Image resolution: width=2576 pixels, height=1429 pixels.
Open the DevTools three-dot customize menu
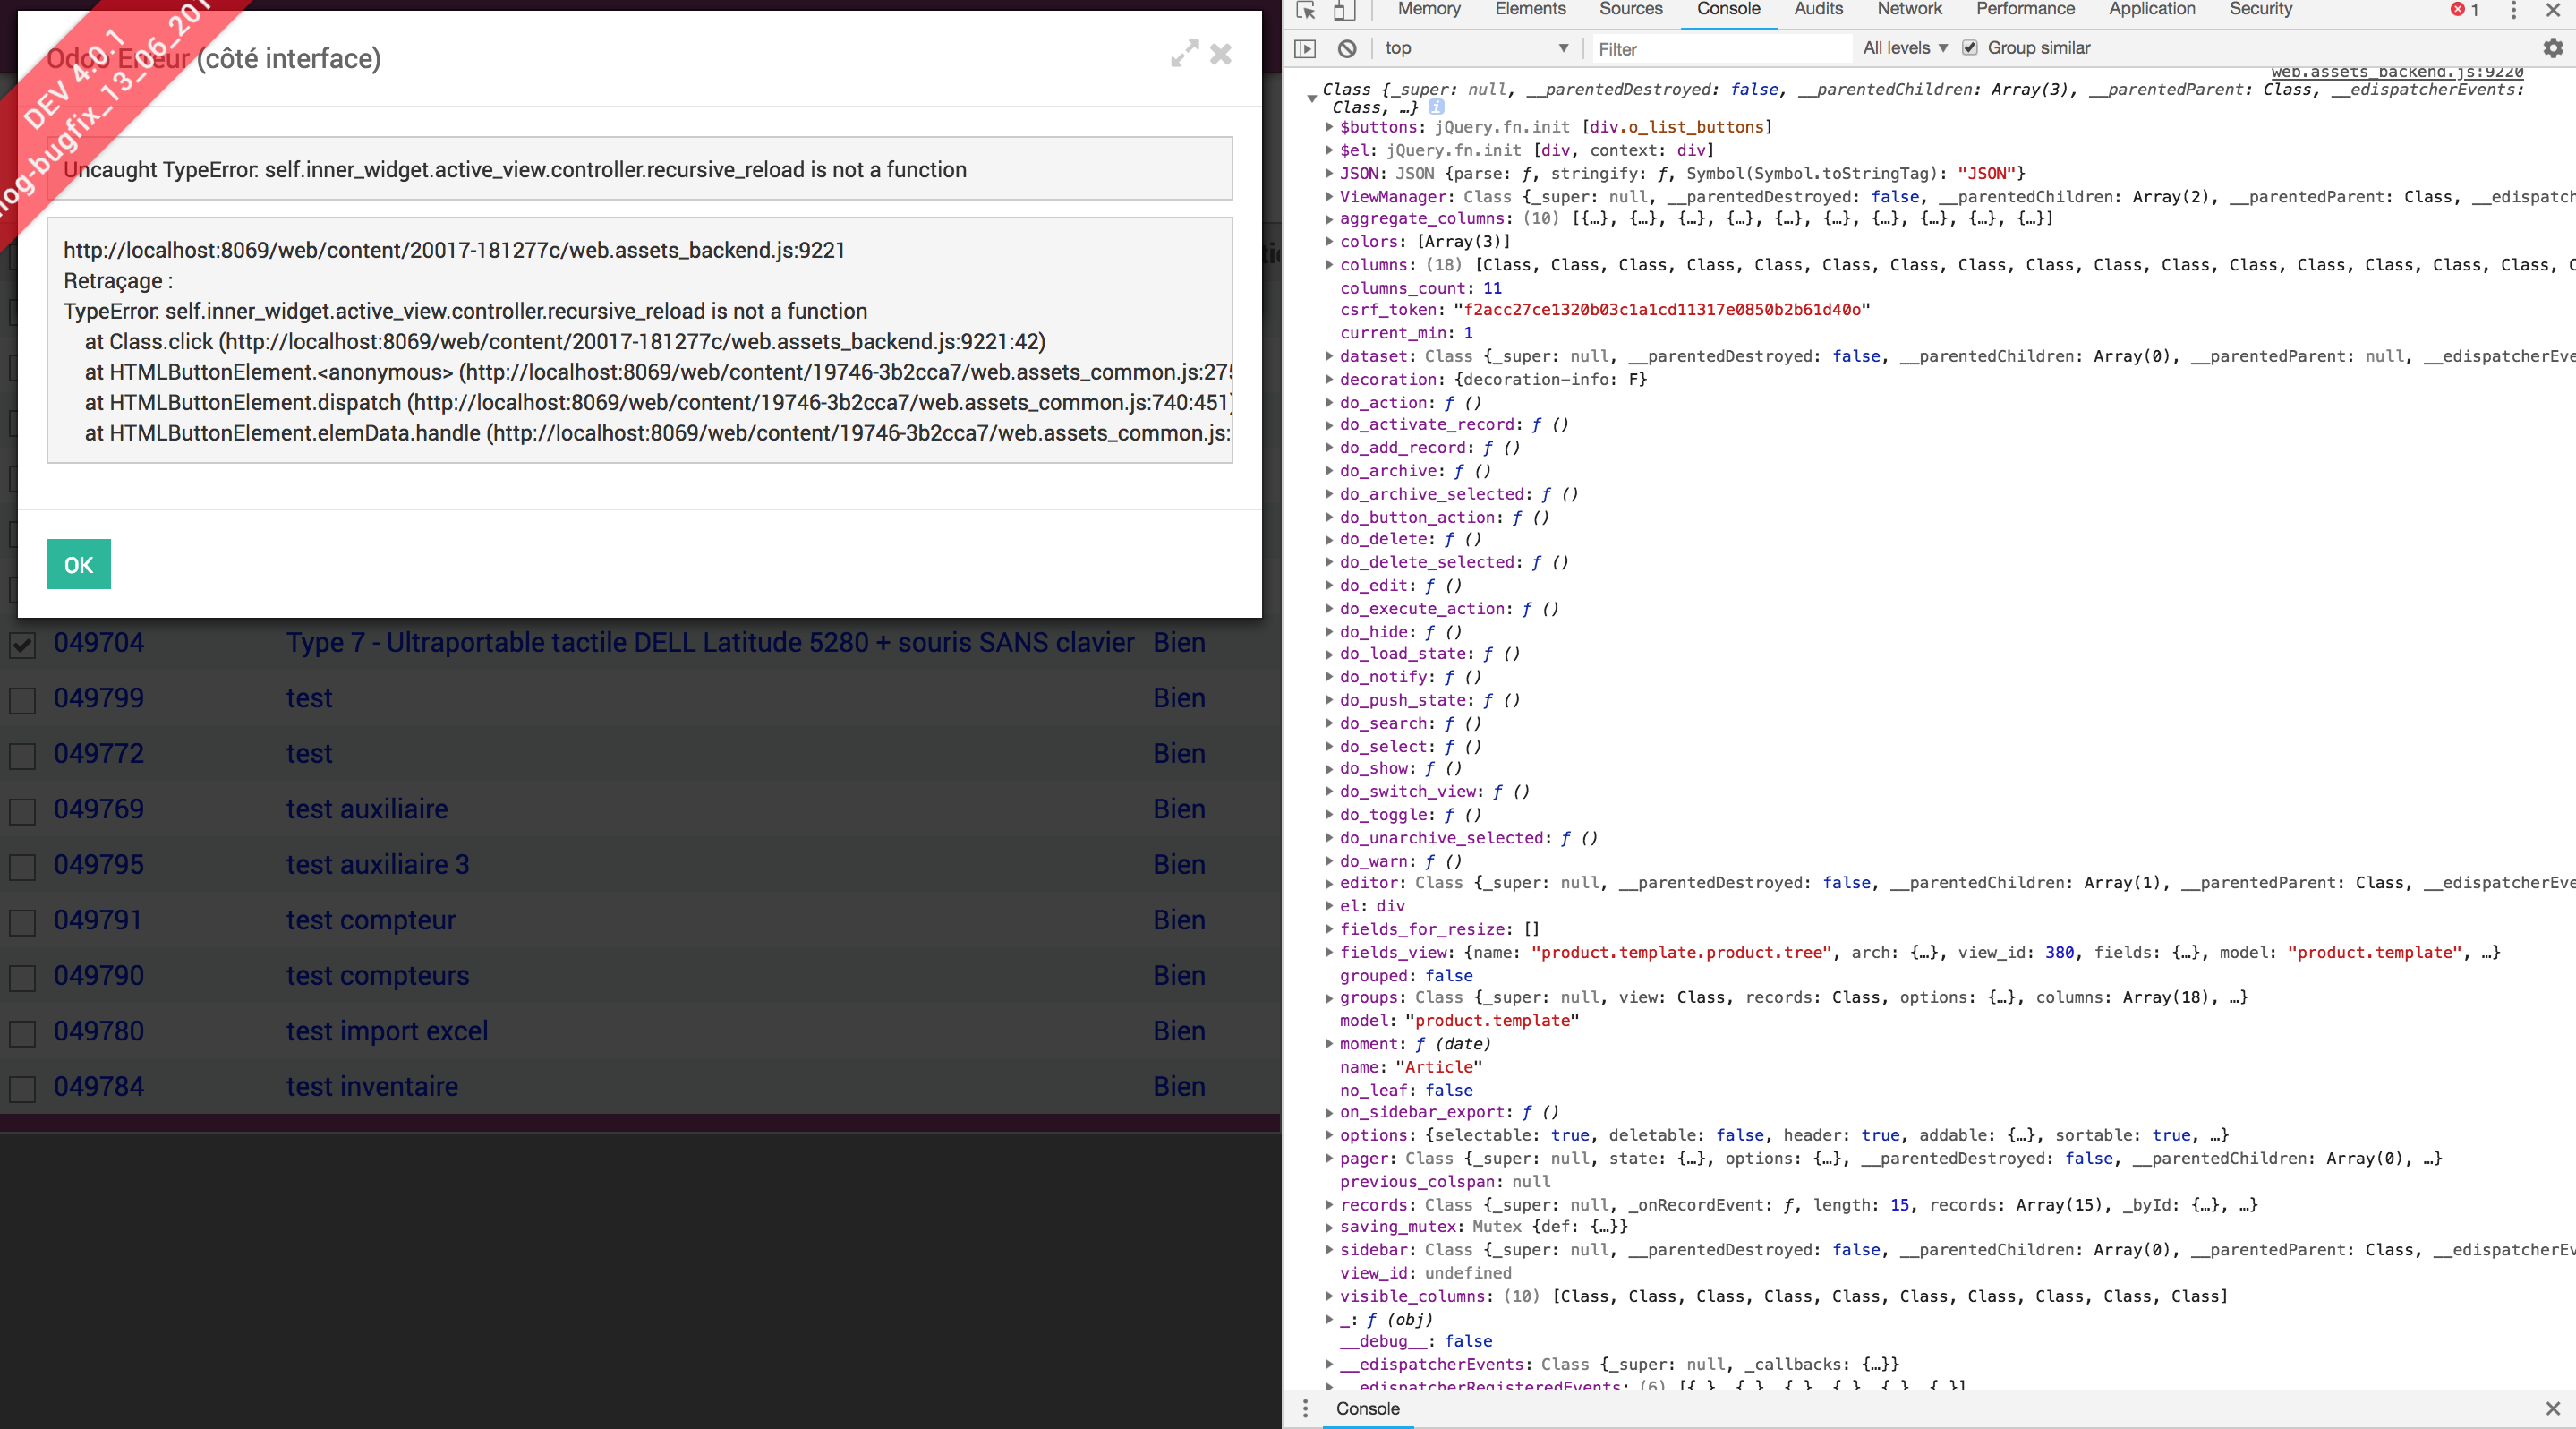click(x=2514, y=11)
